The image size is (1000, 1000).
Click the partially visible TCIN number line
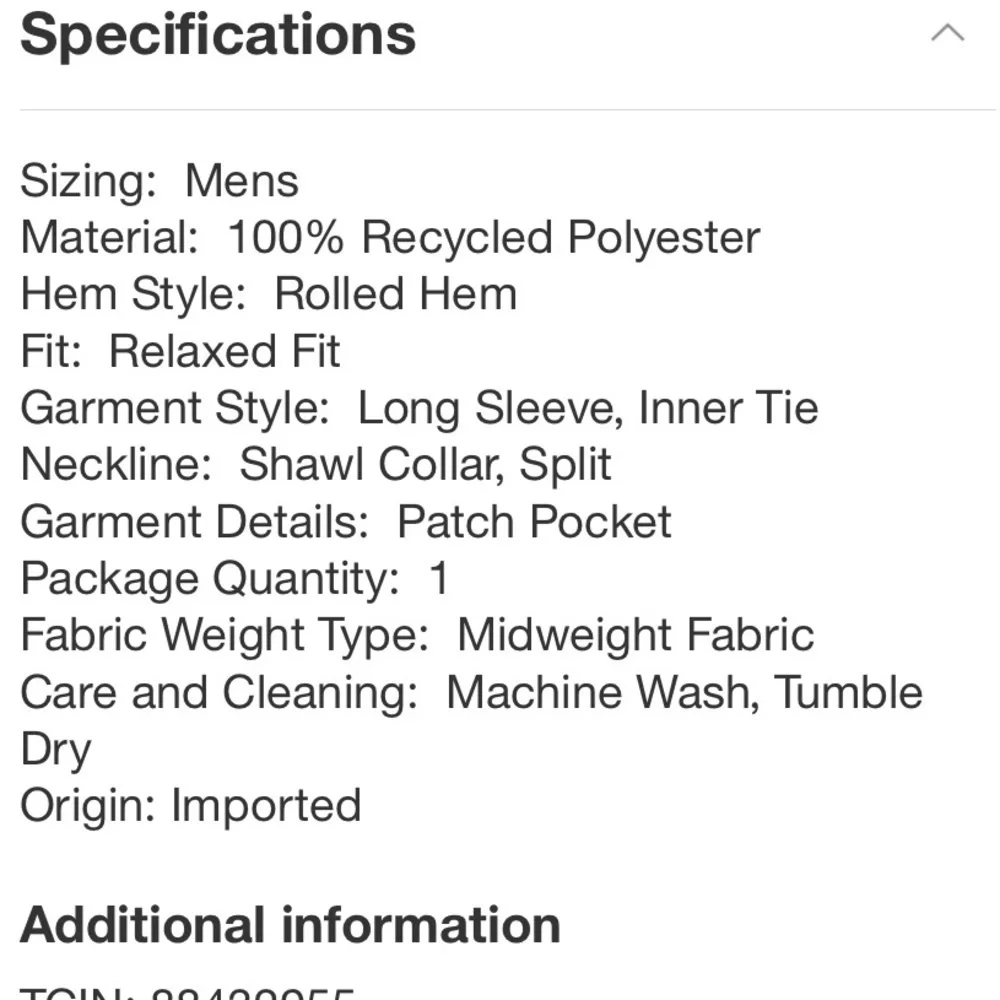tap(187, 993)
